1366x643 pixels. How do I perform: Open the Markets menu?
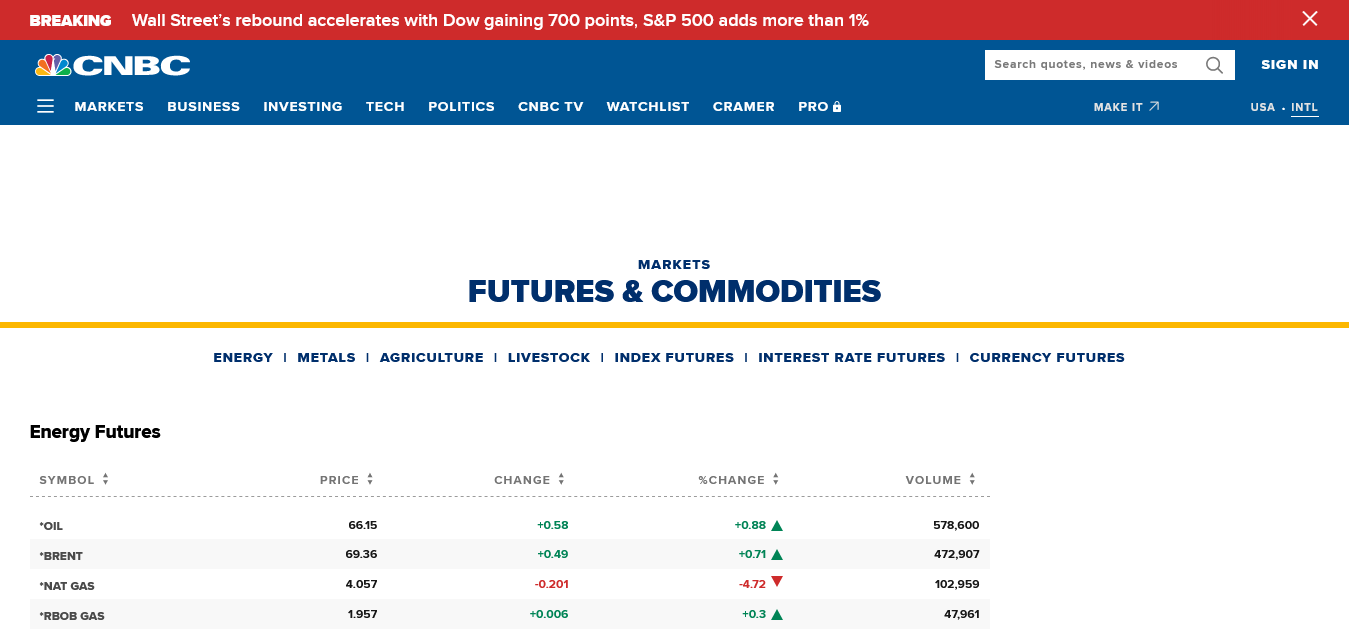[109, 106]
